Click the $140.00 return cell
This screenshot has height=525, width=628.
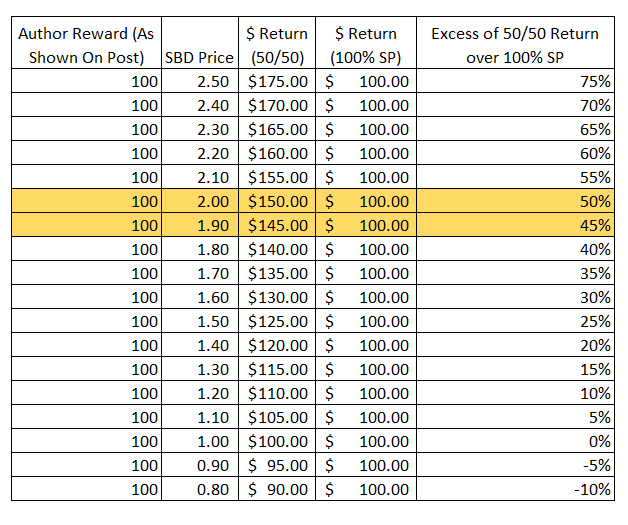(x=277, y=249)
